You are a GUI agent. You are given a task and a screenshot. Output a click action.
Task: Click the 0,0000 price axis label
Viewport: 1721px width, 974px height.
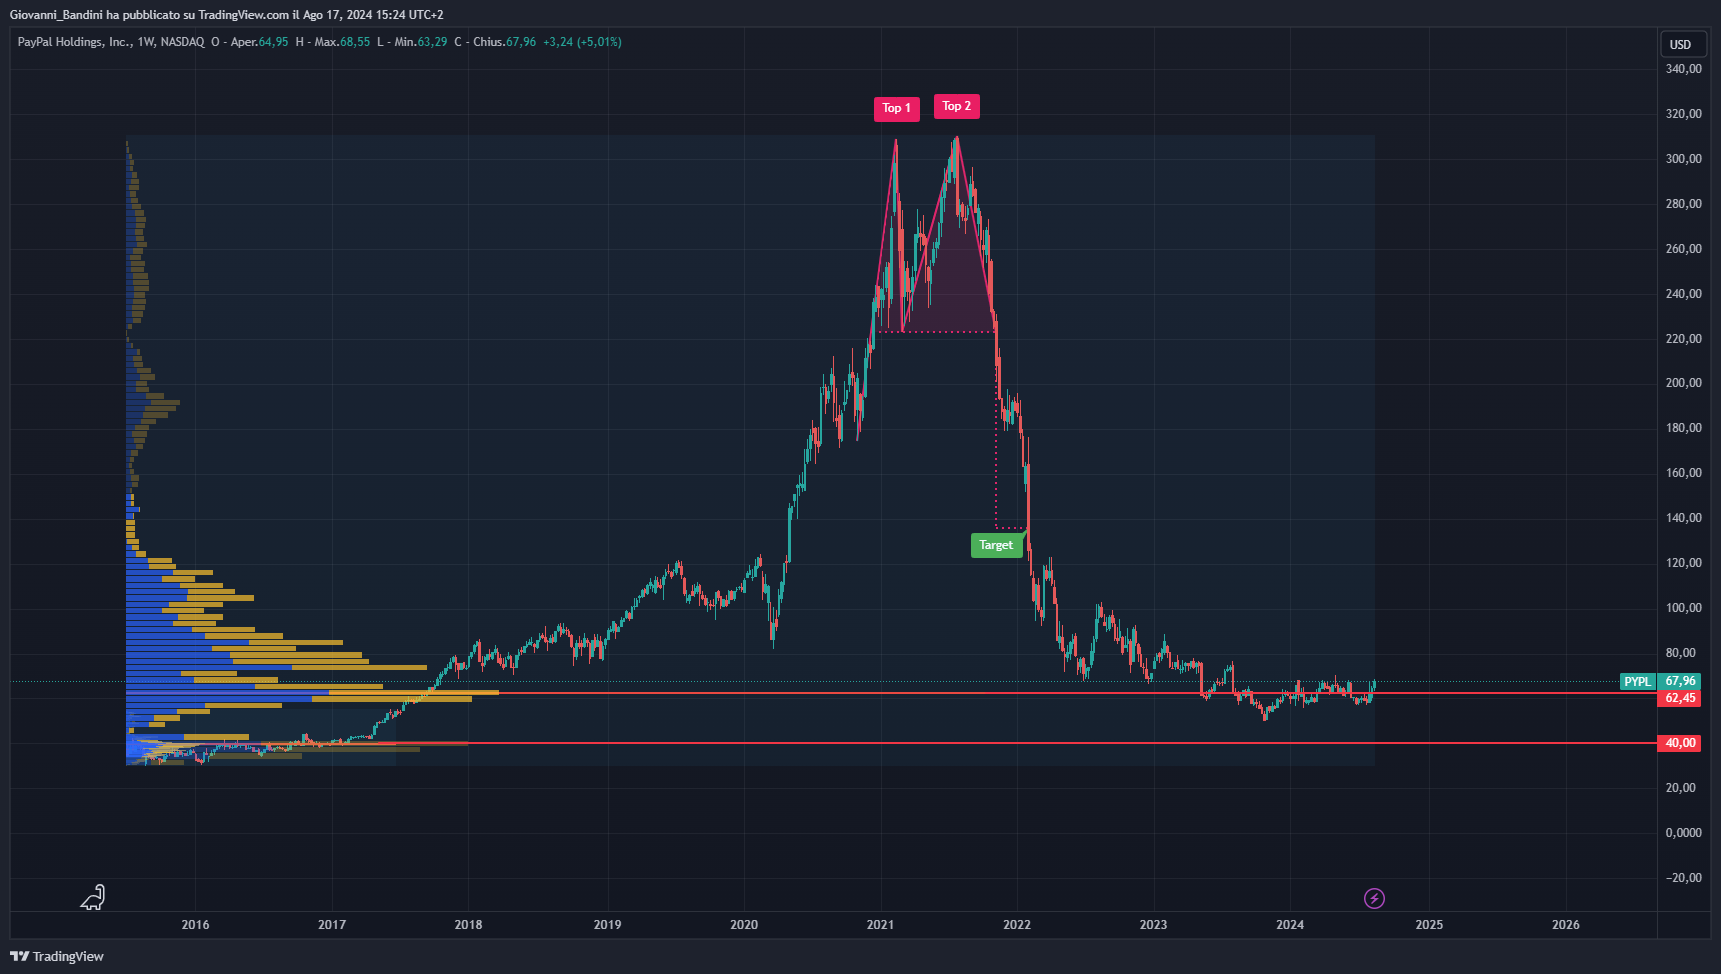click(1683, 833)
